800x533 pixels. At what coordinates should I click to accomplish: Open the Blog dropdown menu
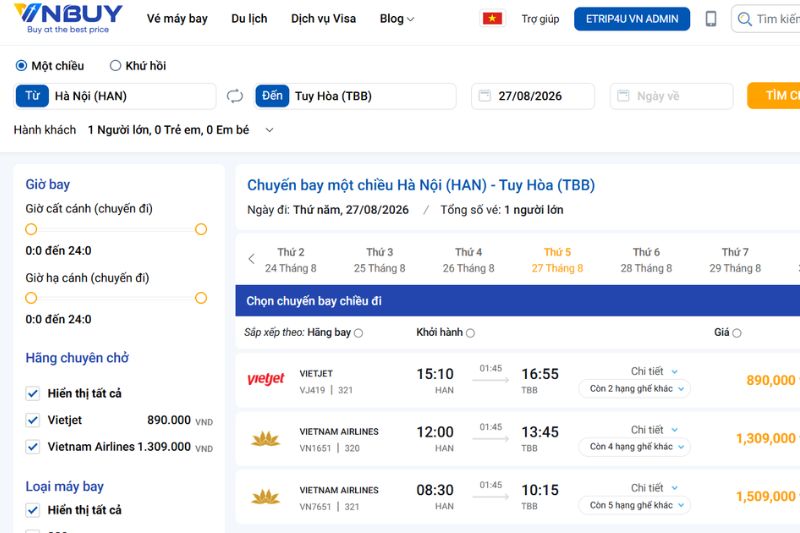pos(396,19)
